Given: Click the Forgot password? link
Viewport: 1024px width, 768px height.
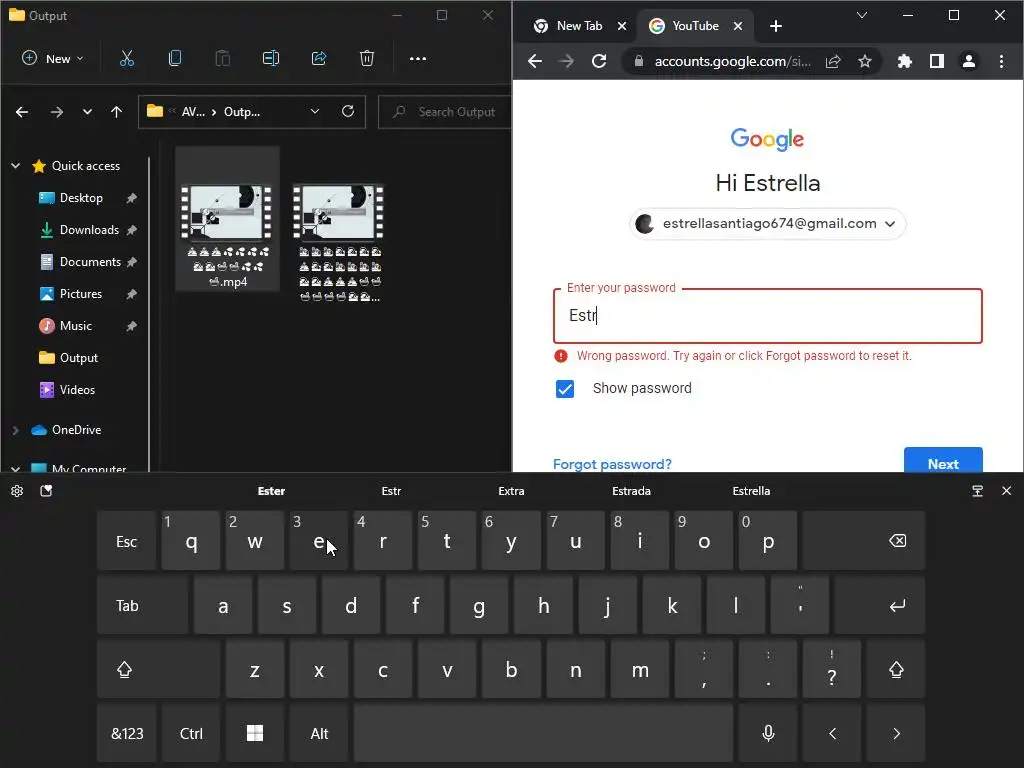Looking at the screenshot, I should [612, 464].
